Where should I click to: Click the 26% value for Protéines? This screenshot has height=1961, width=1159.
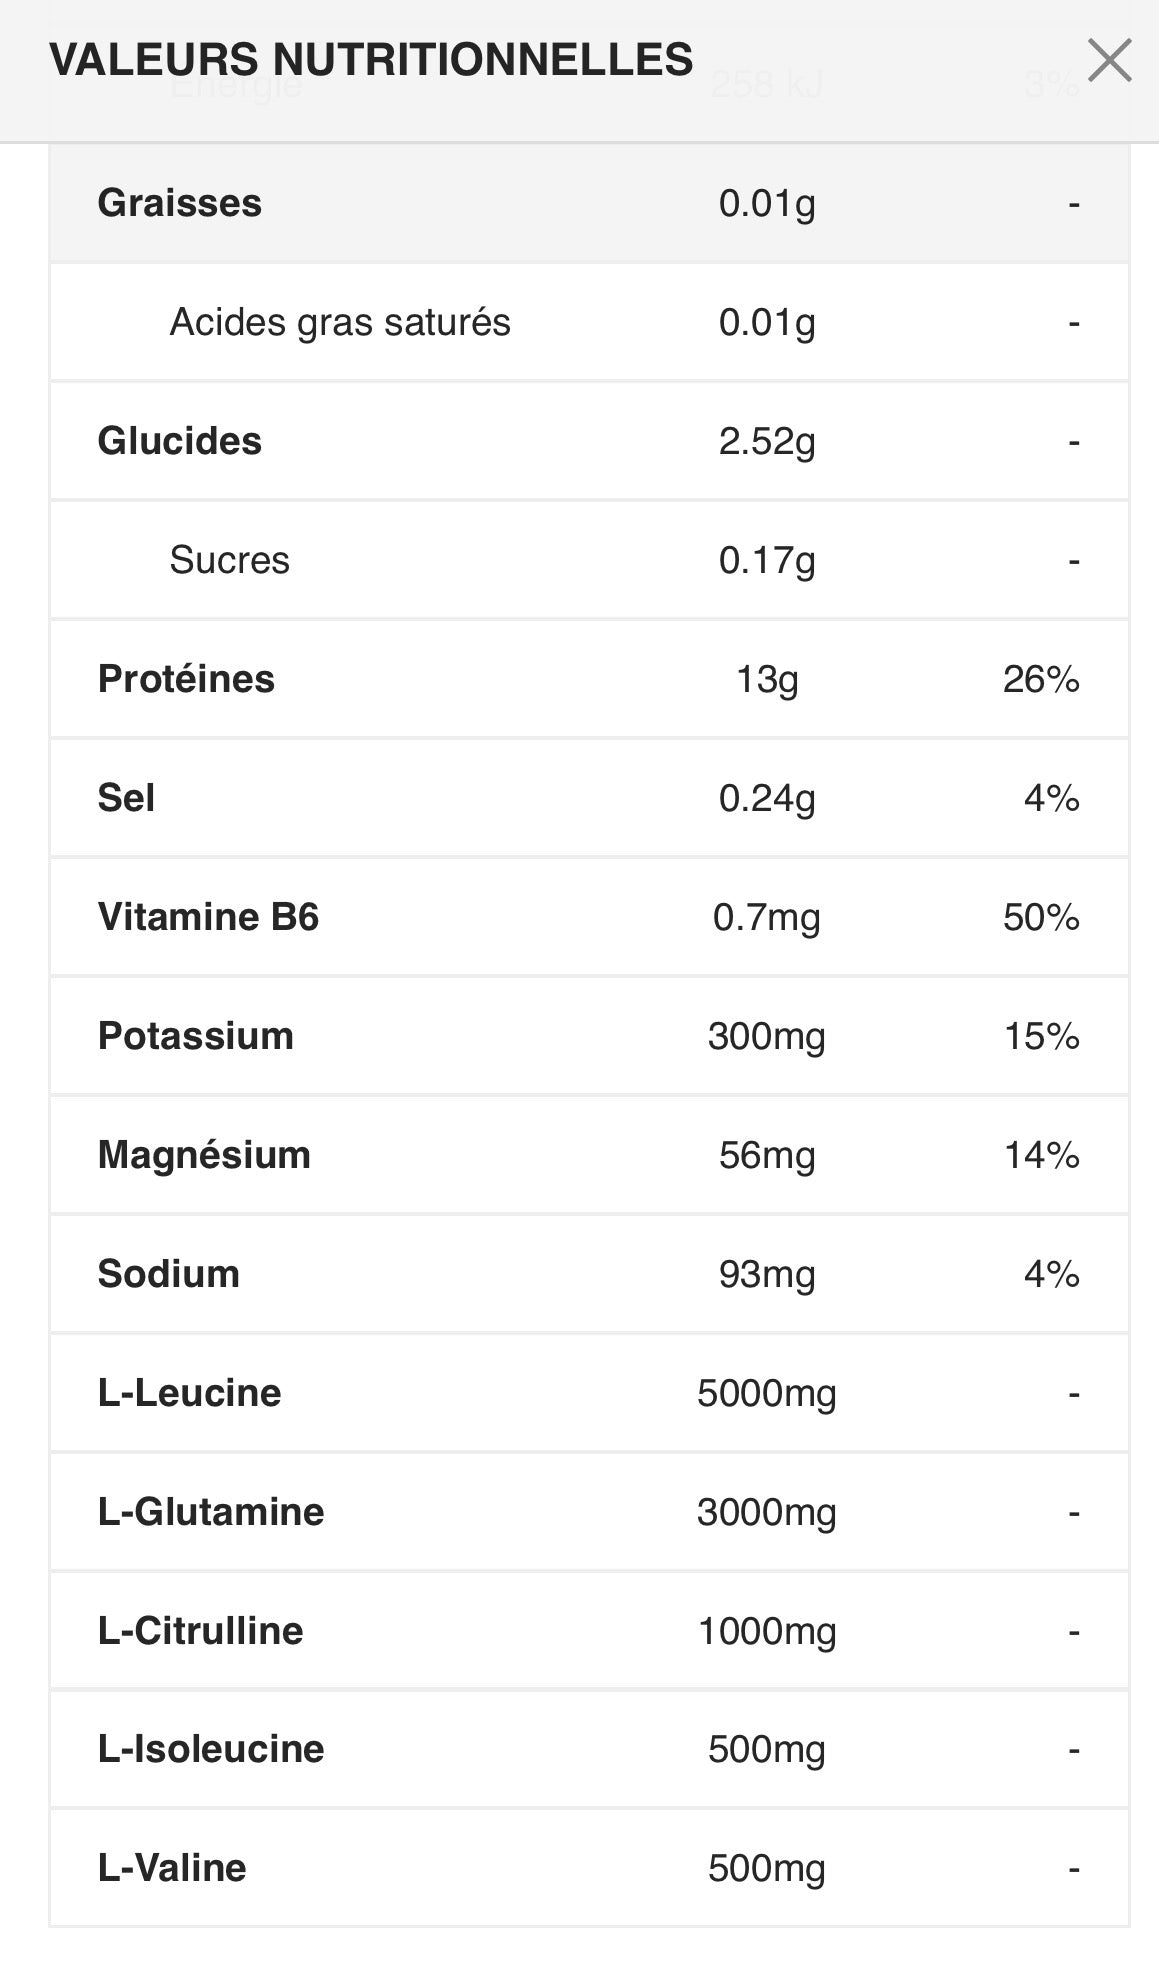(1041, 679)
